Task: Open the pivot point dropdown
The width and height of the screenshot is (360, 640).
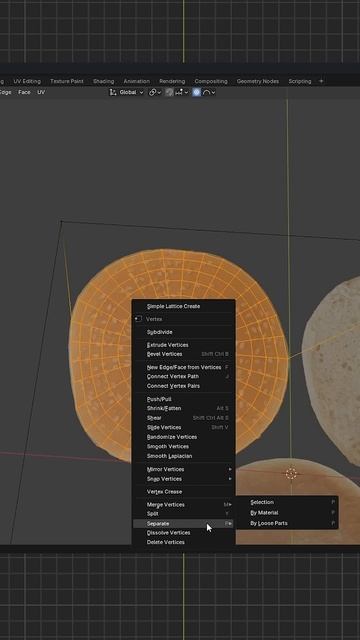Action: click(x=155, y=92)
